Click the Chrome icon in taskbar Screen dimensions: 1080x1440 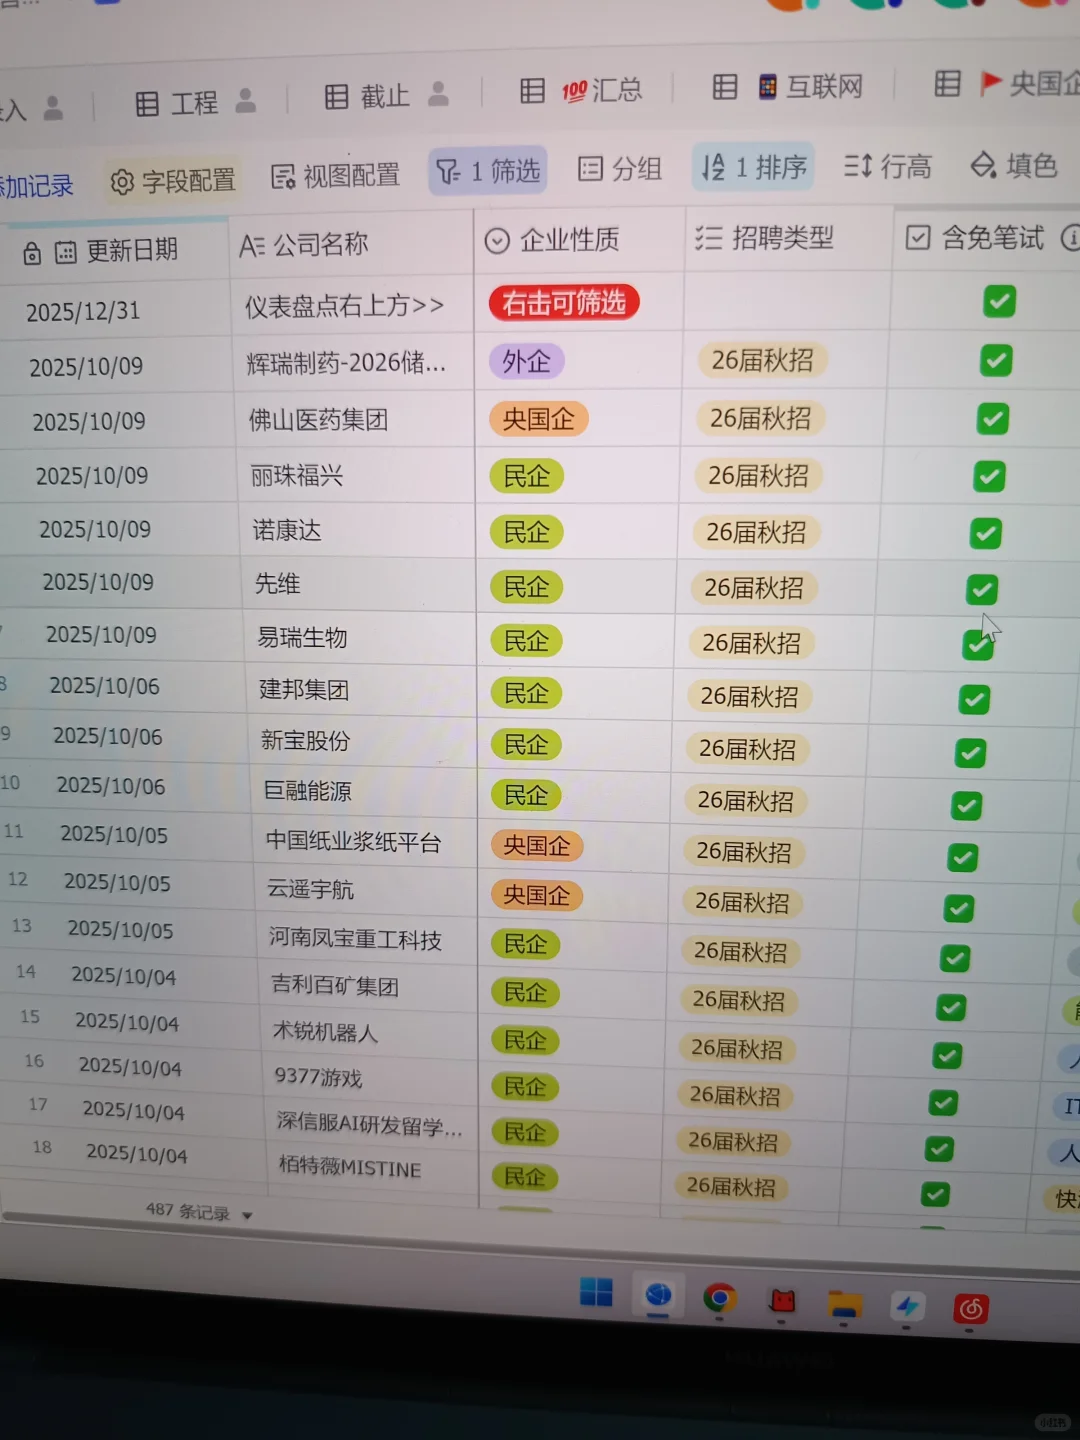[x=719, y=1298]
